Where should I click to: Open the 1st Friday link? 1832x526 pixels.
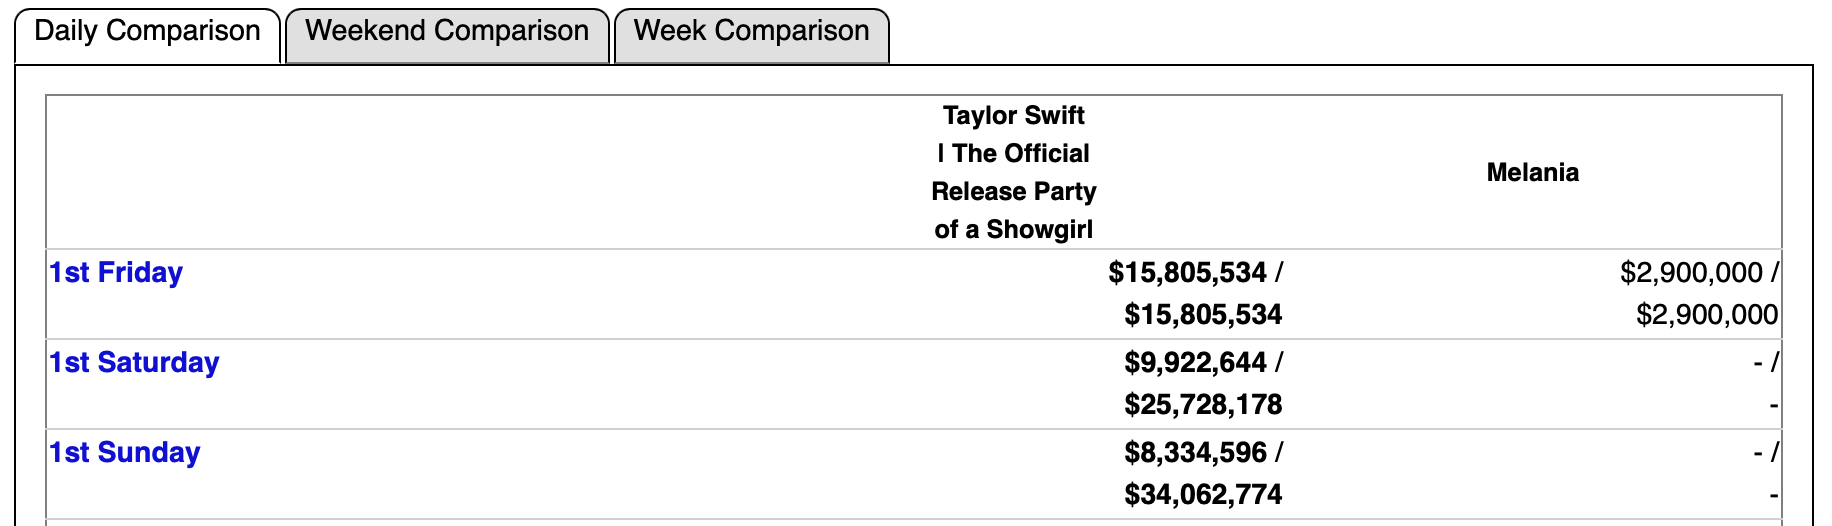pos(116,273)
